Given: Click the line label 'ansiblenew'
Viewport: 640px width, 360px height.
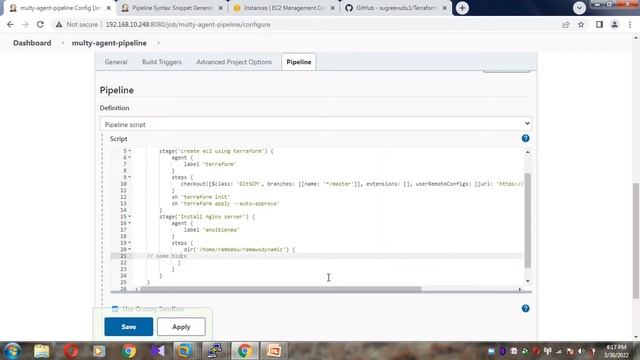Looking at the screenshot, I should (x=211, y=230).
